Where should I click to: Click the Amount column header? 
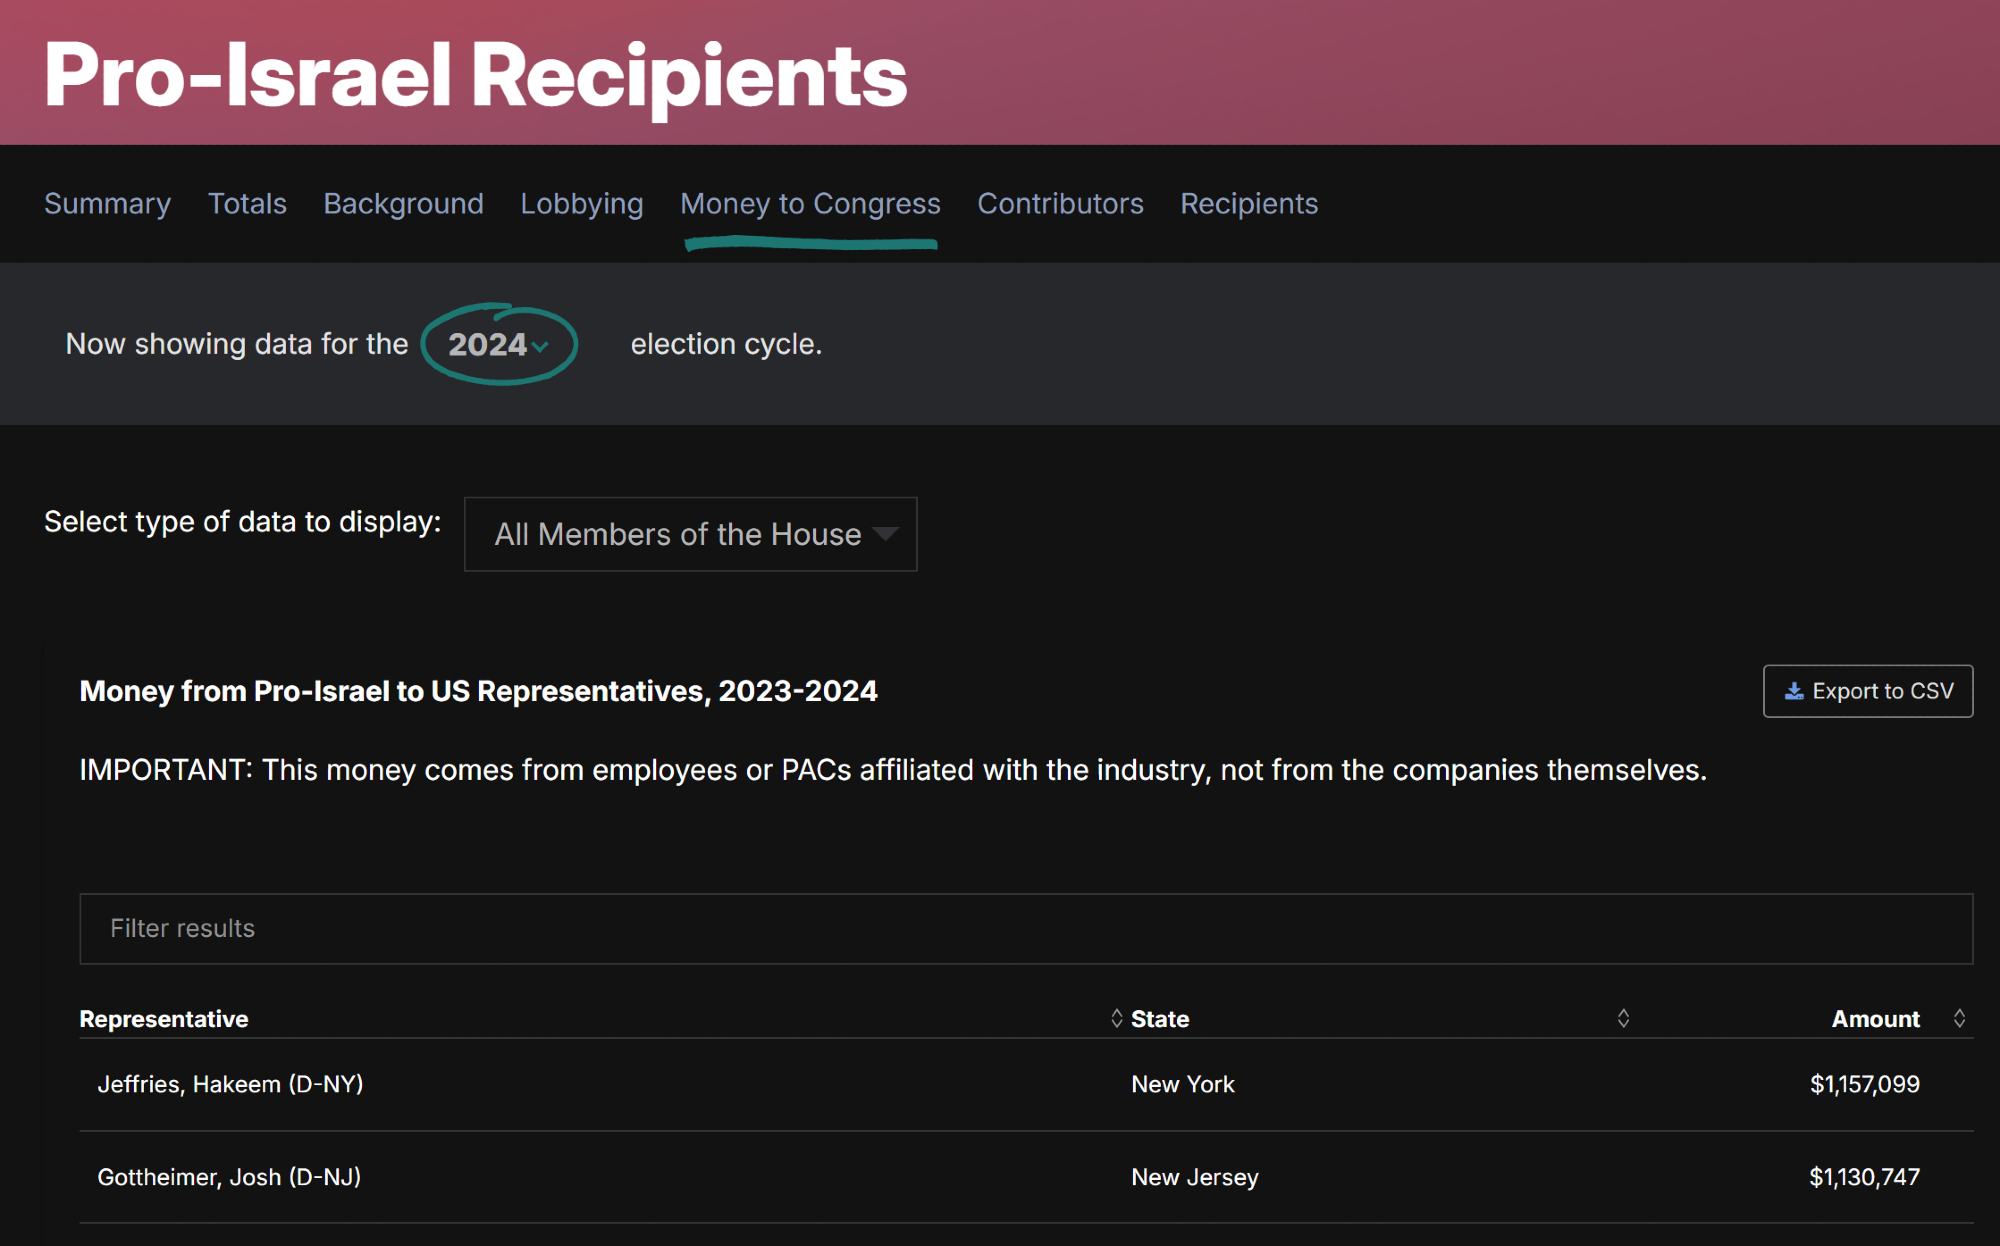pos(1875,1018)
